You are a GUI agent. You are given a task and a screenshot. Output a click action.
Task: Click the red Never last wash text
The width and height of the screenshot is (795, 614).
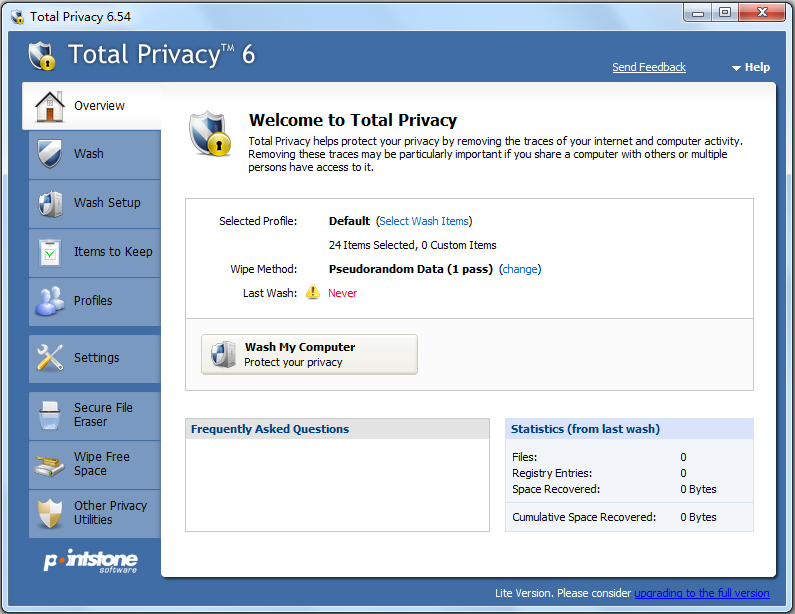342,293
